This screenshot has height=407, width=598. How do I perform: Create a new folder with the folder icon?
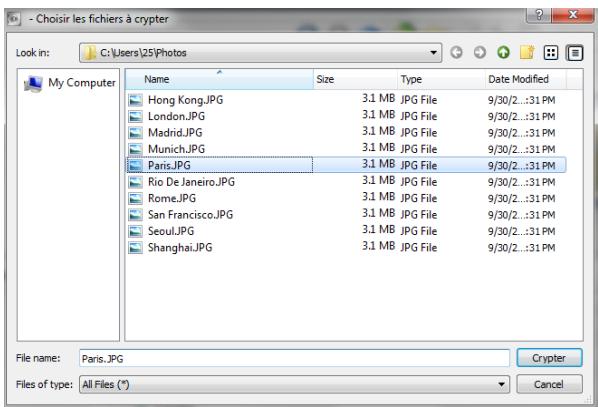[x=527, y=53]
